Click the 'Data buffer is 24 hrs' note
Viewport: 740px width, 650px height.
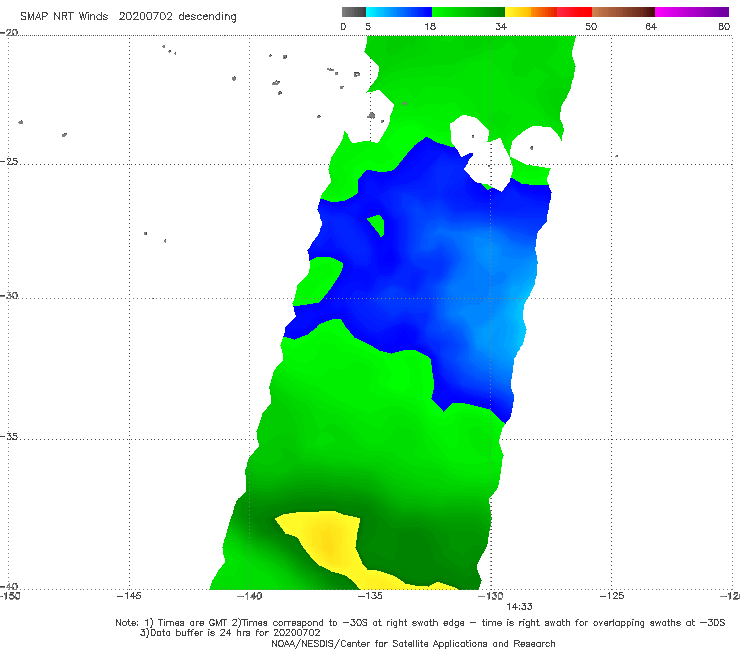[230, 633]
